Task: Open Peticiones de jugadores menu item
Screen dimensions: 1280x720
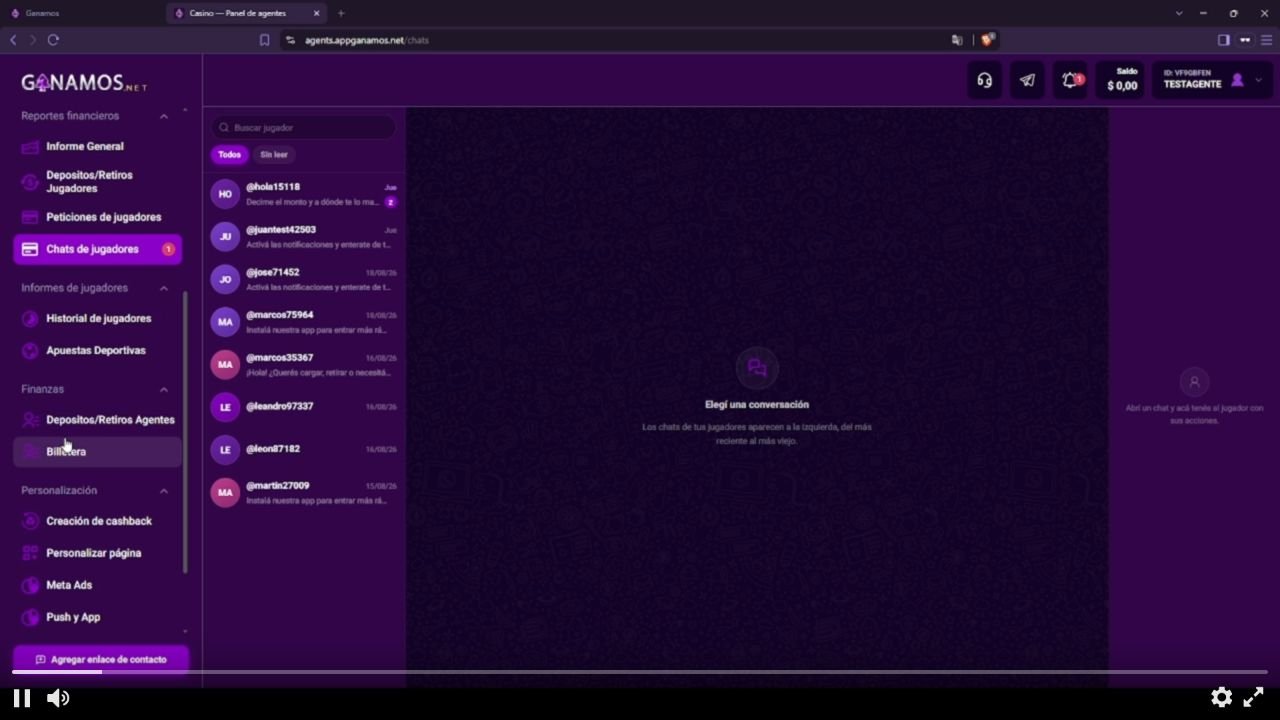Action: [97, 217]
